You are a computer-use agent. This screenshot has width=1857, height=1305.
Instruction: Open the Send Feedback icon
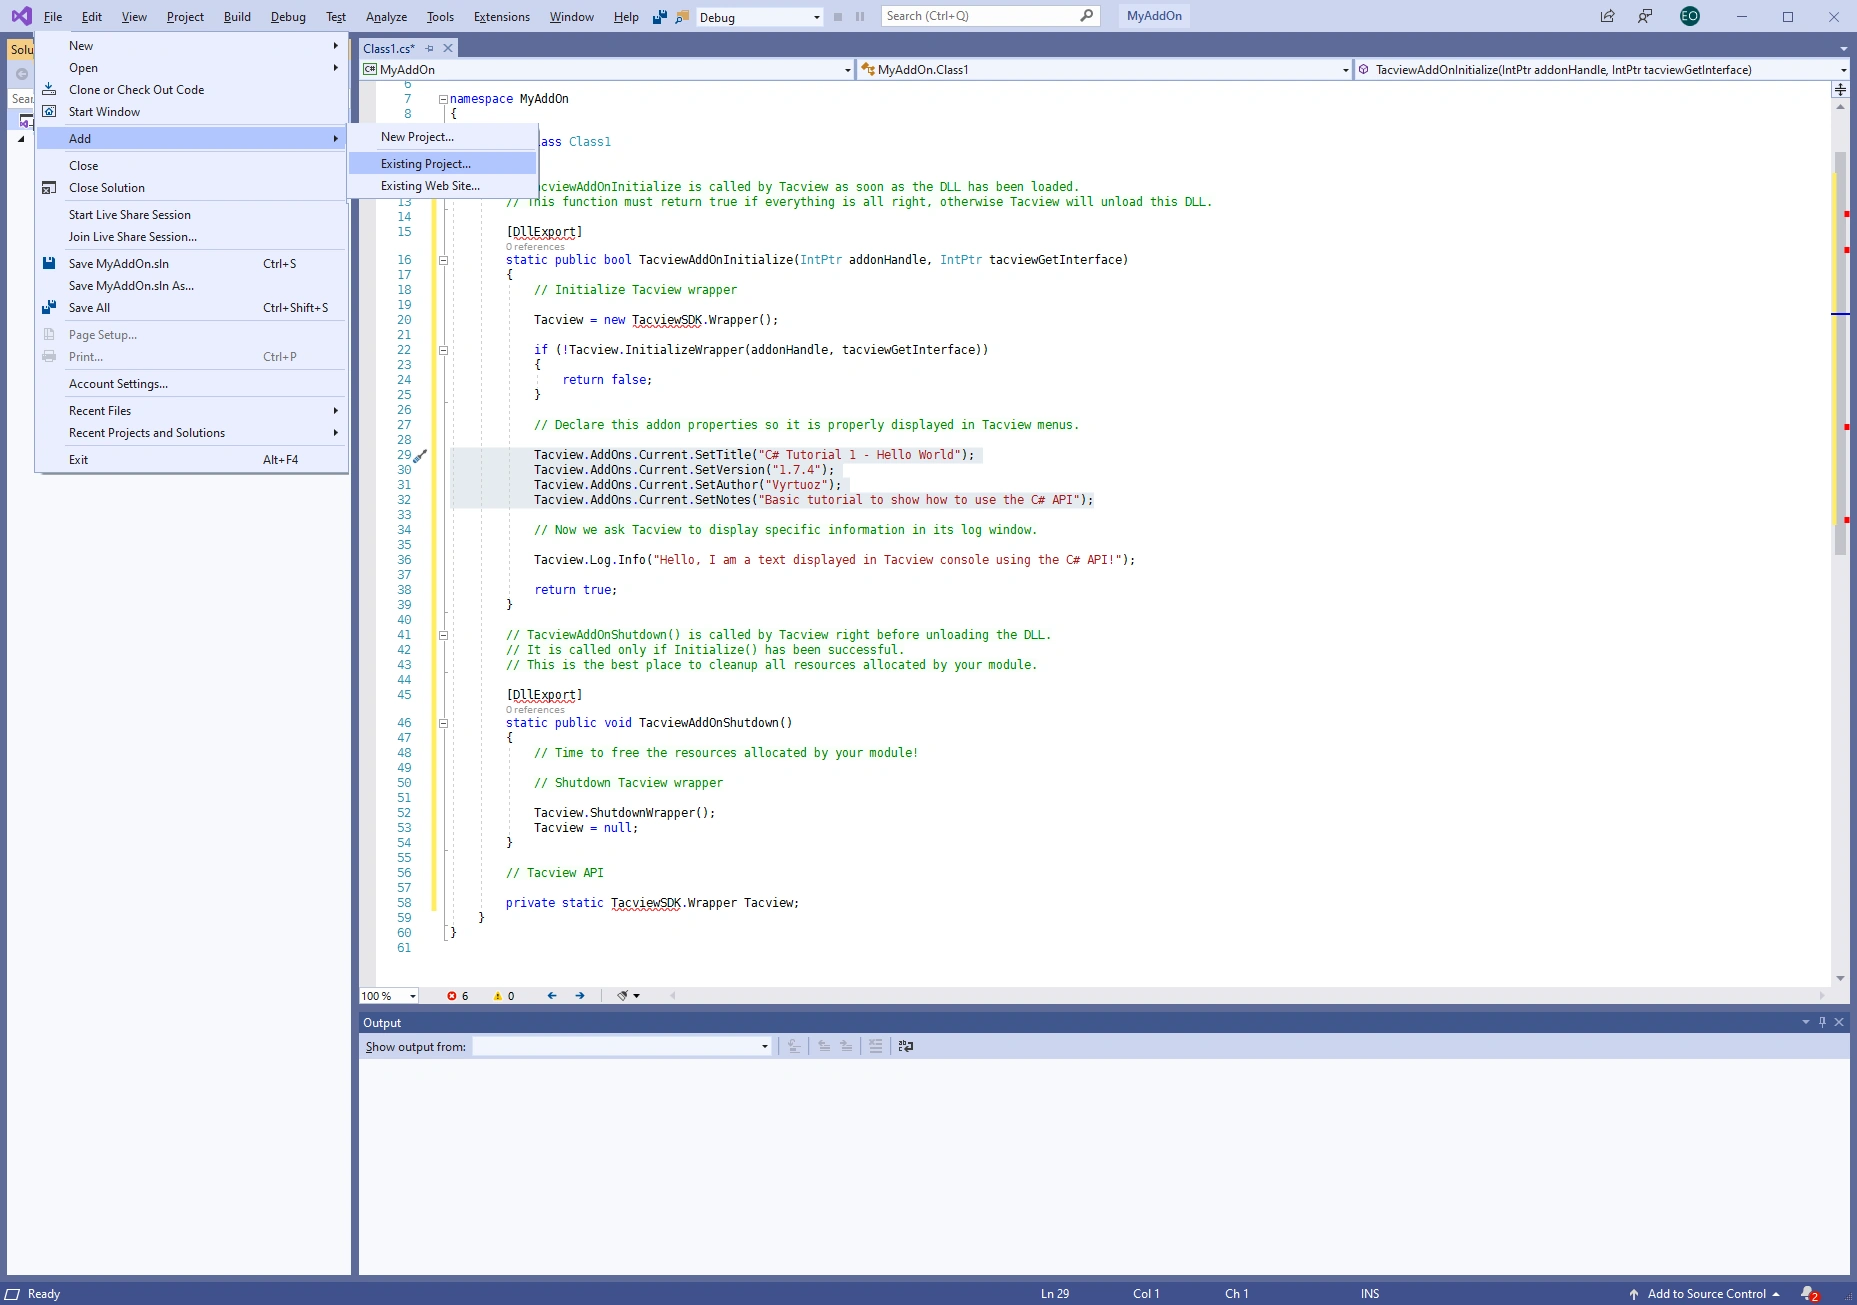[x=1645, y=16]
